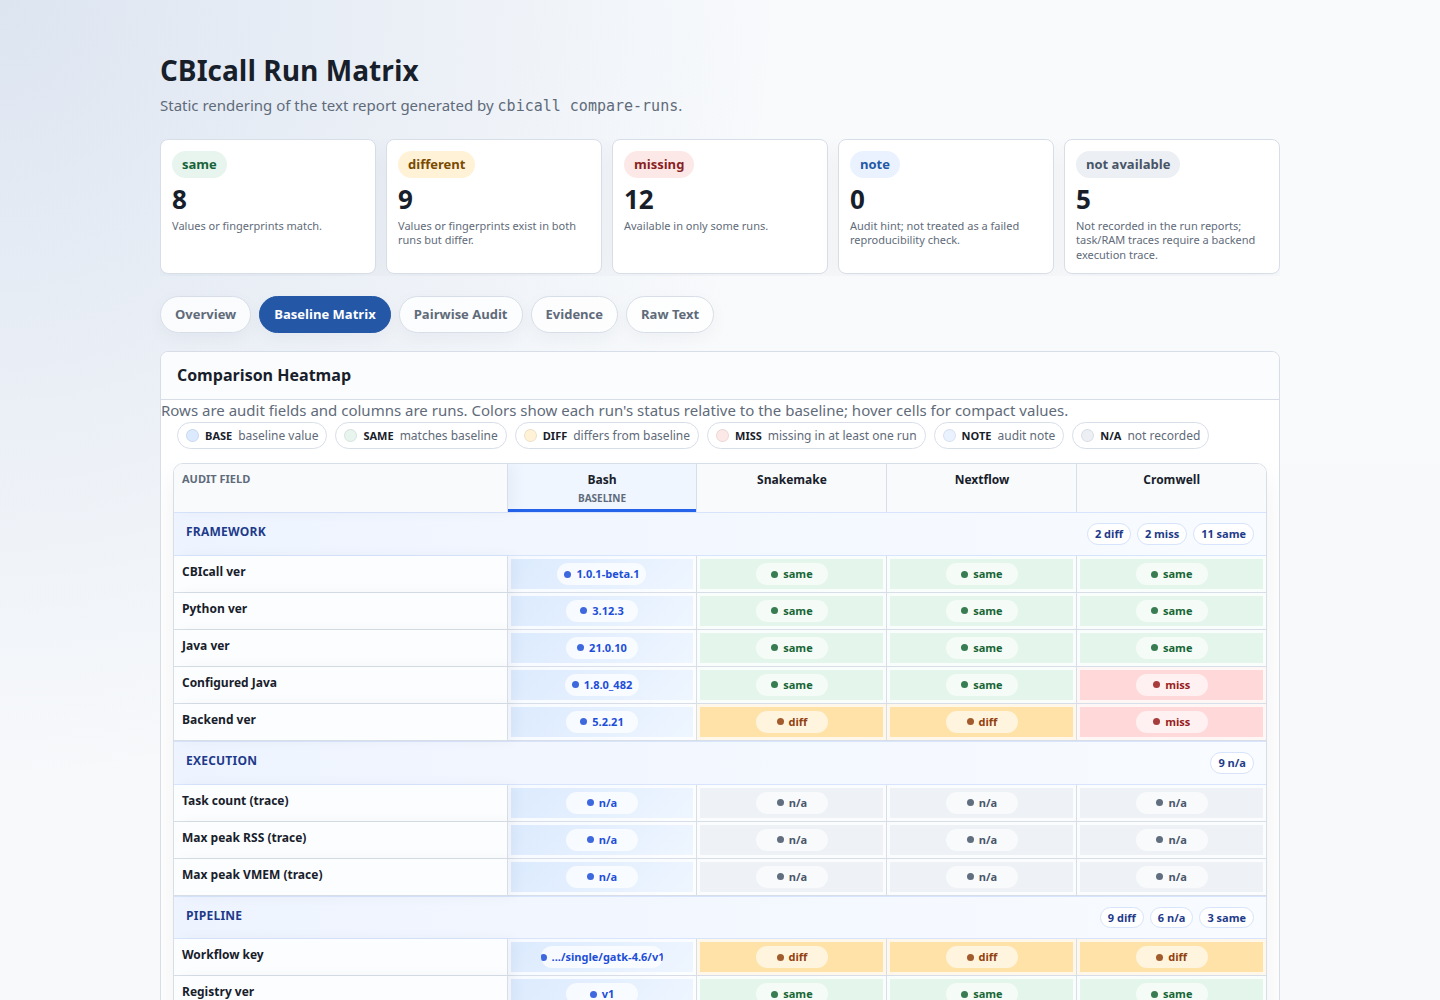Select the Cromwell column header
This screenshot has height=1000, width=1440.
[x=1171, y=488]
